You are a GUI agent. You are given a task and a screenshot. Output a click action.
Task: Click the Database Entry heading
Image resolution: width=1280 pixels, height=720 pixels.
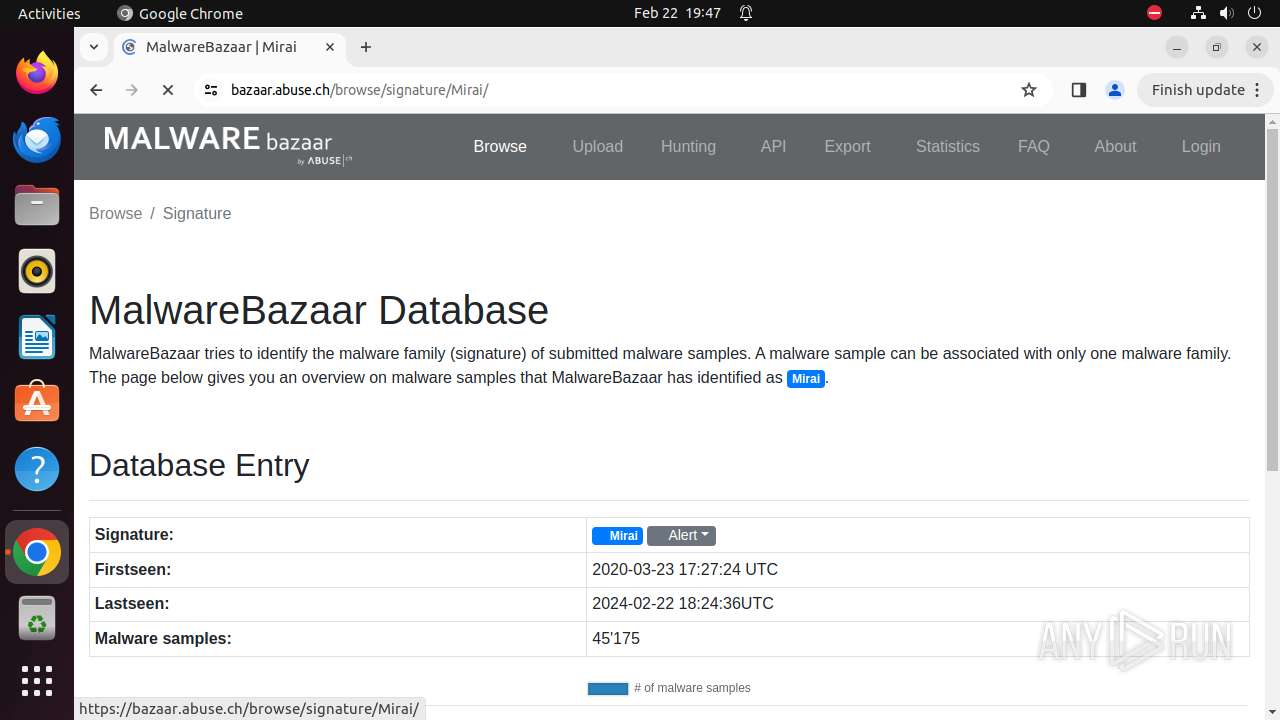(x=199, y=465)
